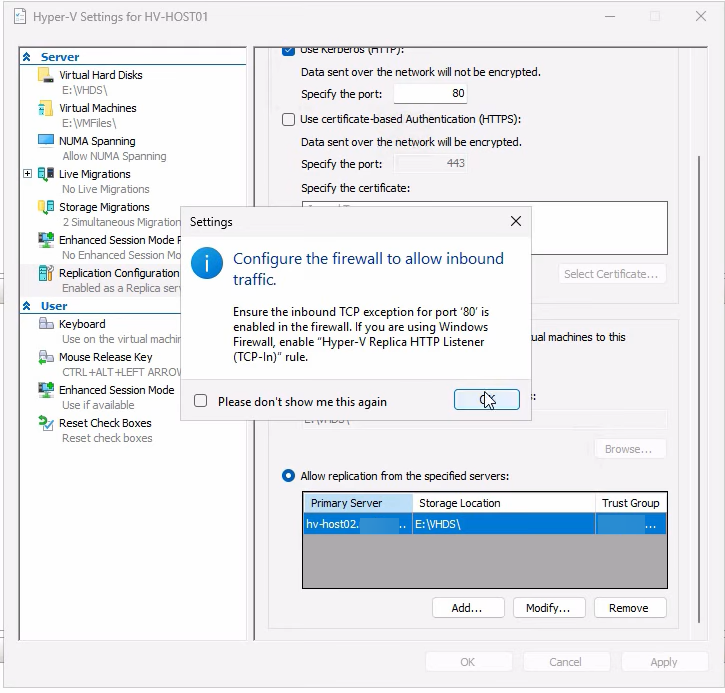Select Reset Check Boxes item

pos(105,423)
